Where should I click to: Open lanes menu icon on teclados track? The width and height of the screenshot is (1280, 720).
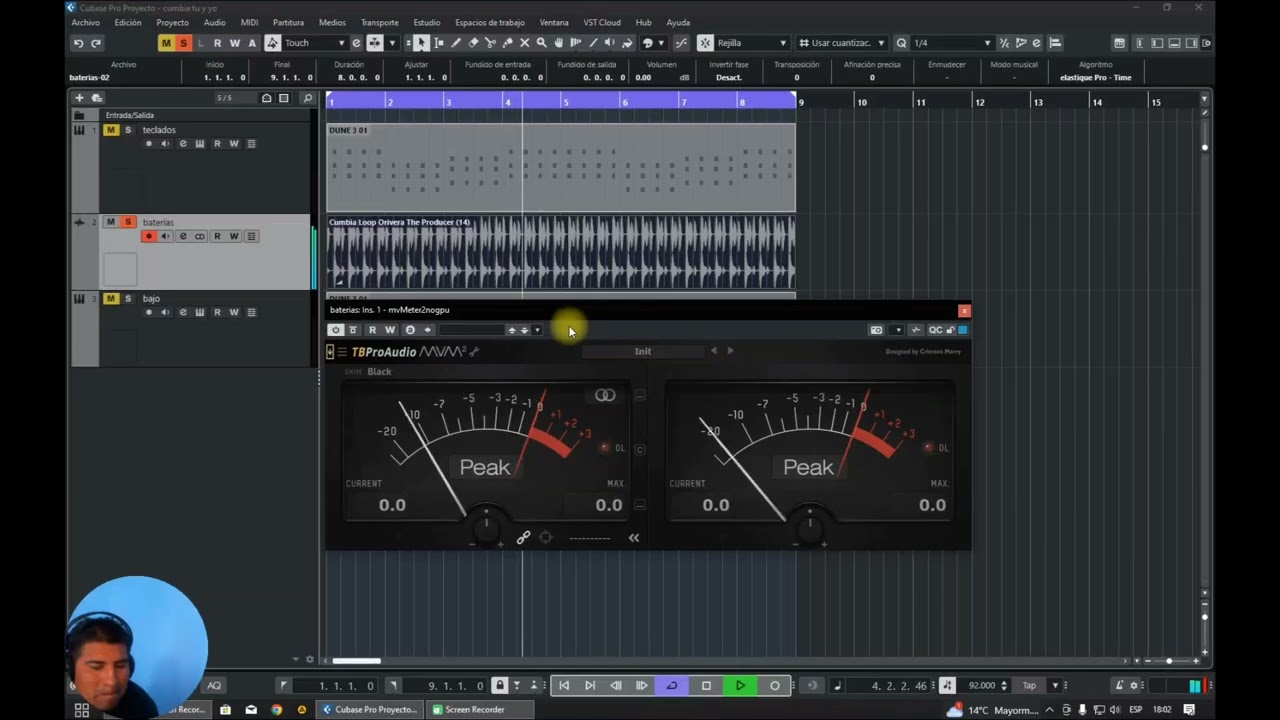click(251, 144)
